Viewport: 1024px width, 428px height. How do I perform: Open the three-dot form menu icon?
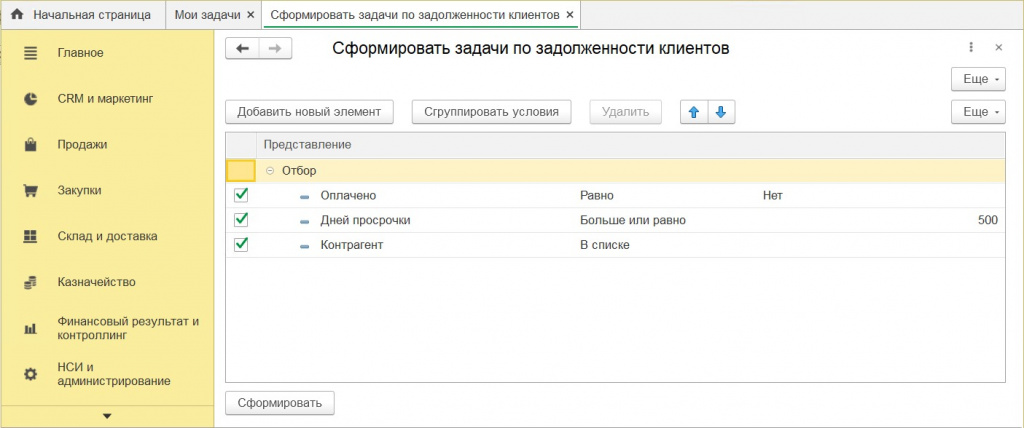pyautogui.click(x=971, y=47)
